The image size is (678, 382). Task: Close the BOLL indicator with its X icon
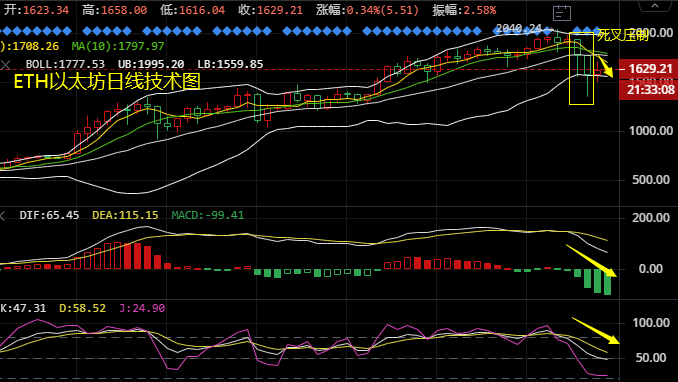tap(5, 65)
